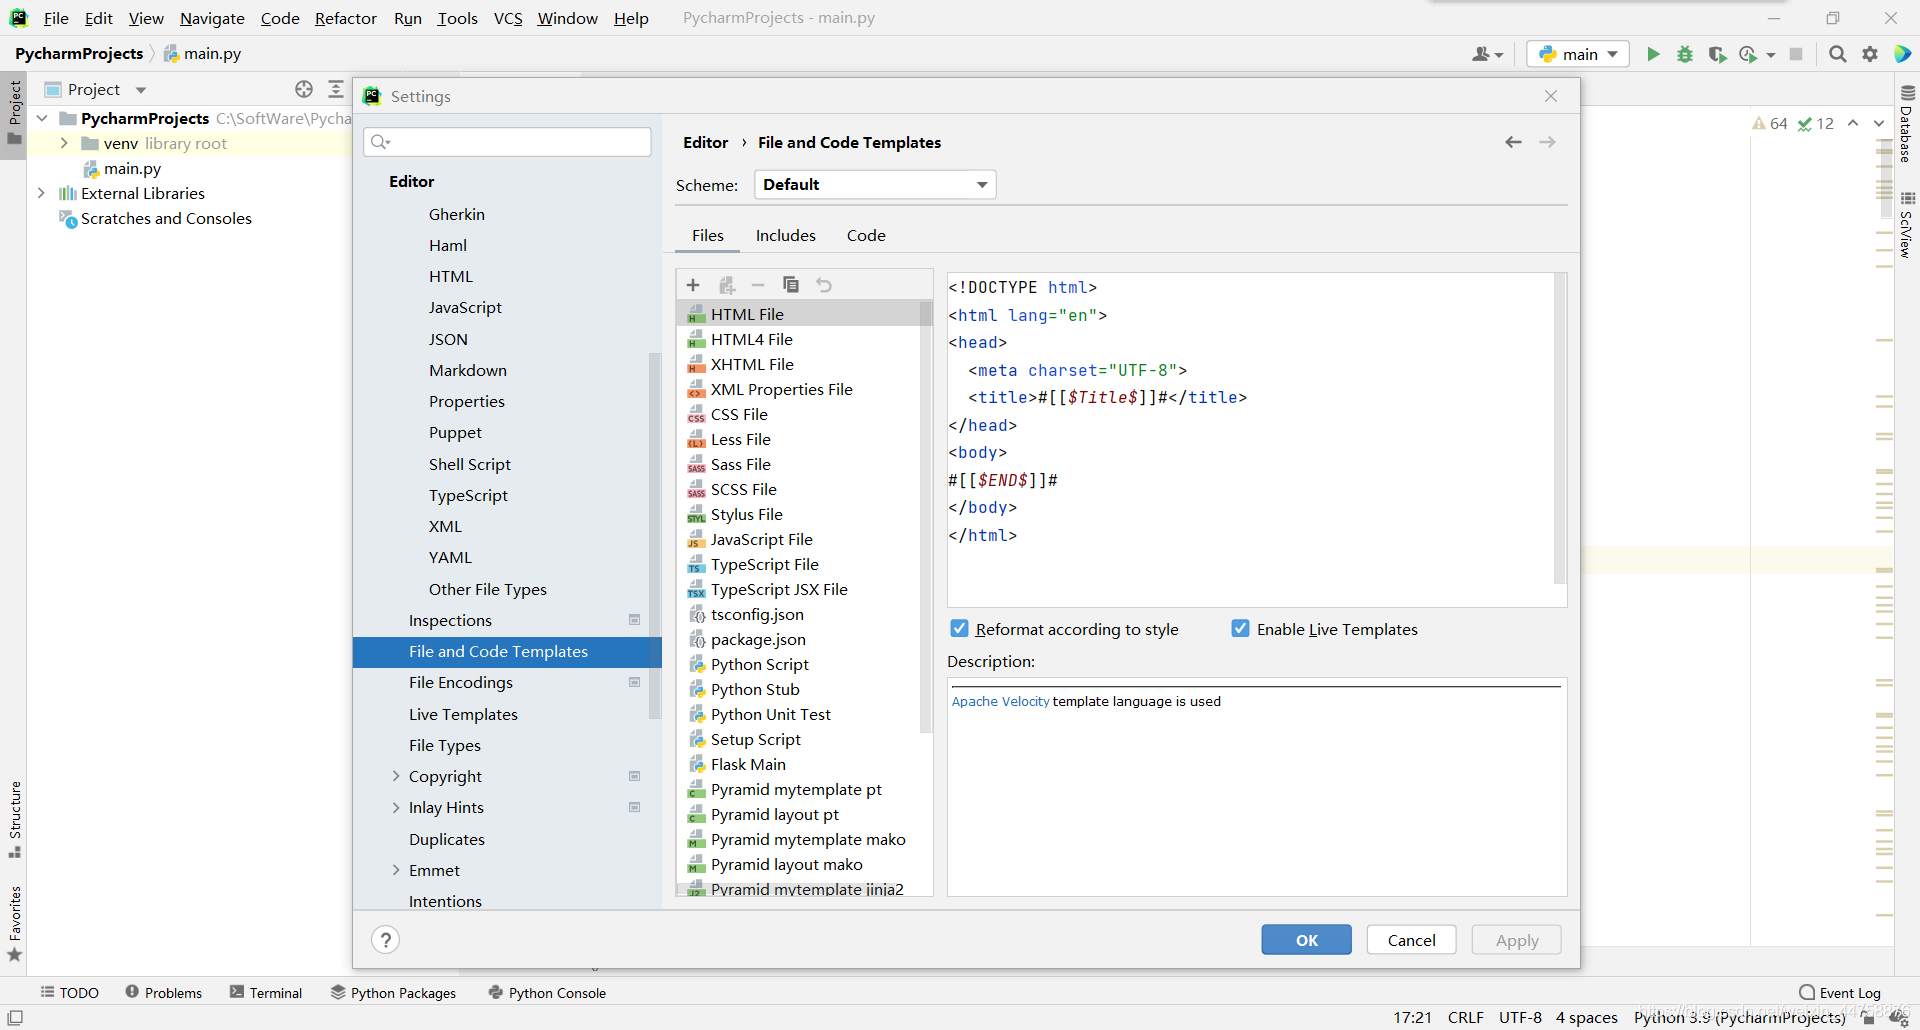
Task: Click the locate target icon in Project panel
Action: 304,89
